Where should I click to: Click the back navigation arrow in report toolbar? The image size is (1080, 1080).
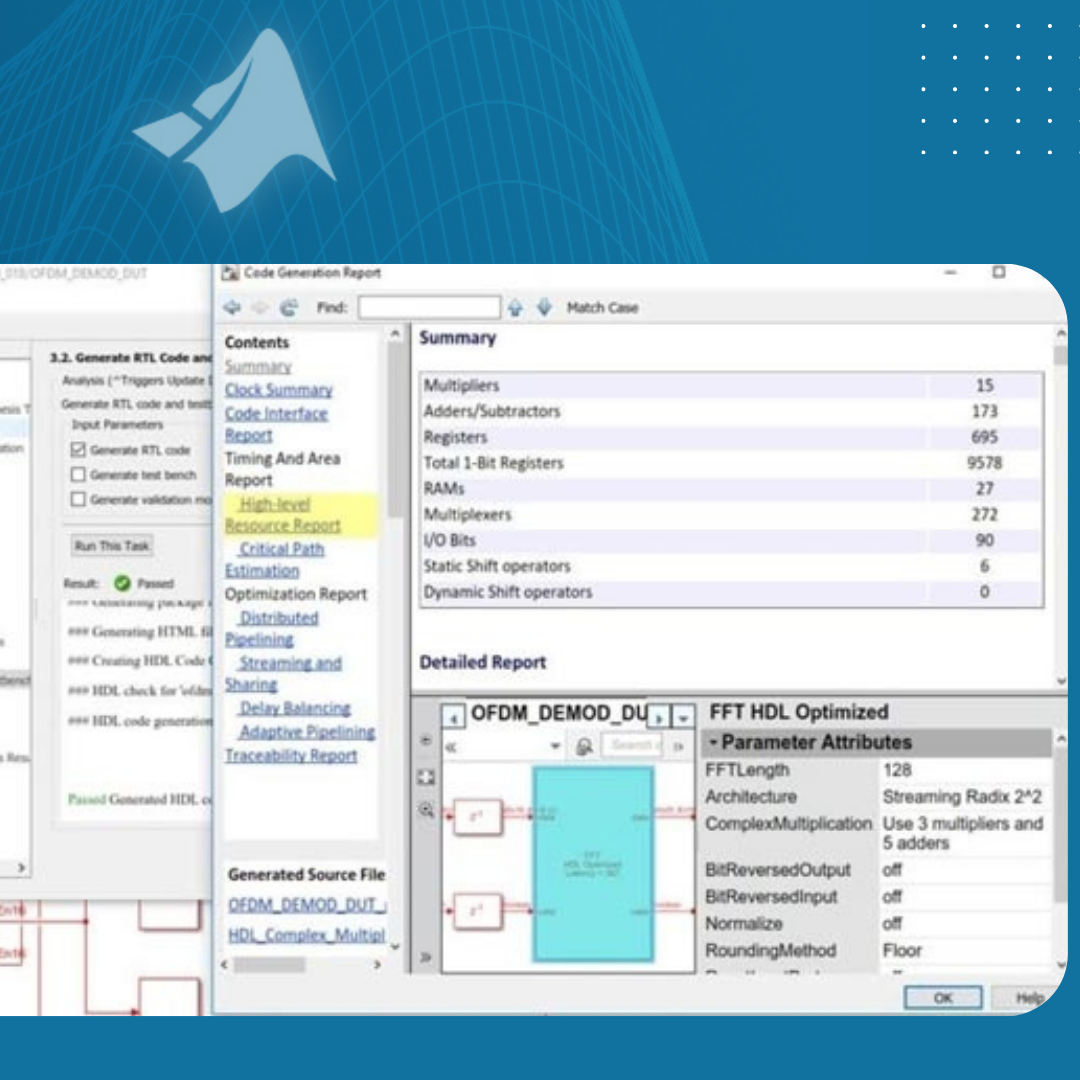click(x=232, y=308)
